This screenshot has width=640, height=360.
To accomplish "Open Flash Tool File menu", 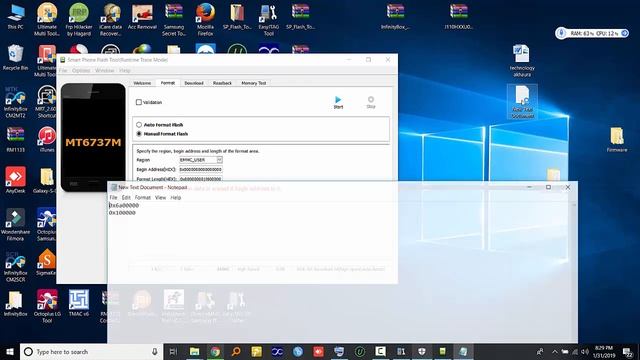I will pyautogui.click(x=63, y=70).
